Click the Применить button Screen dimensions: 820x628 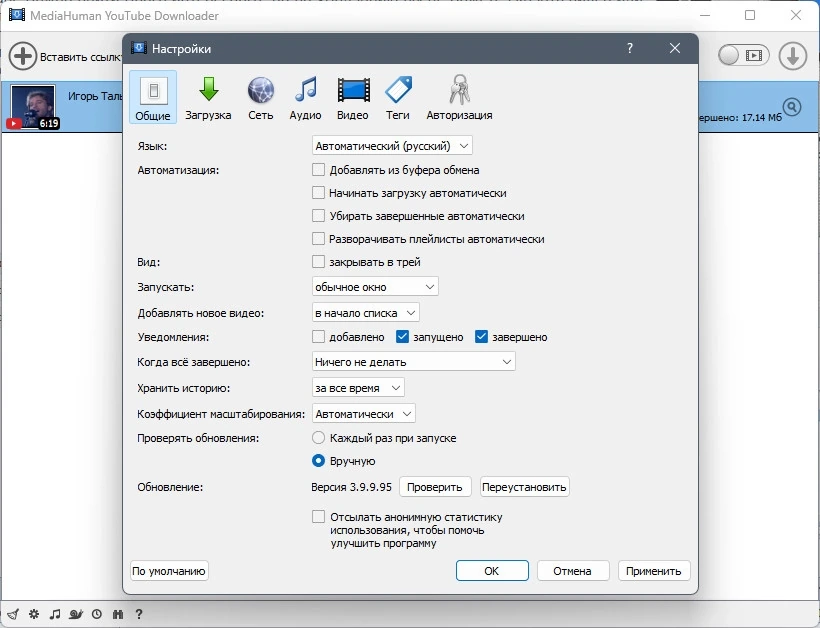[654, 571]
